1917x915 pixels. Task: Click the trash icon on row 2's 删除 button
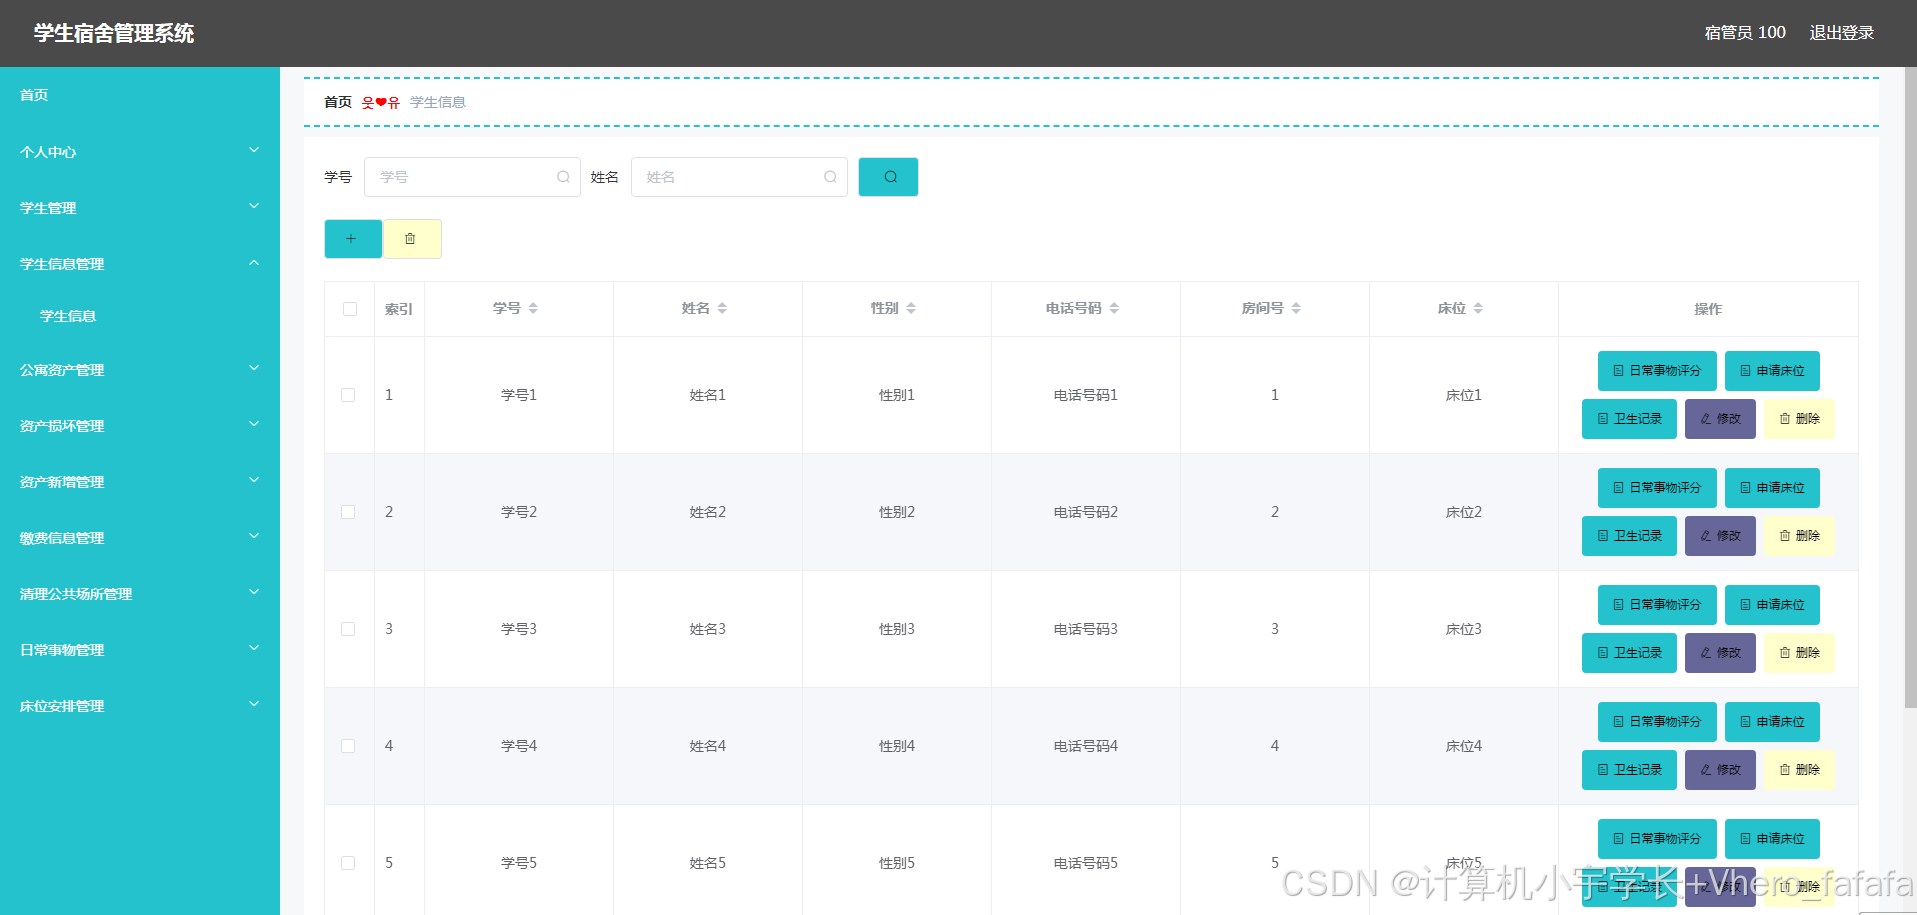click(1786, 535)
